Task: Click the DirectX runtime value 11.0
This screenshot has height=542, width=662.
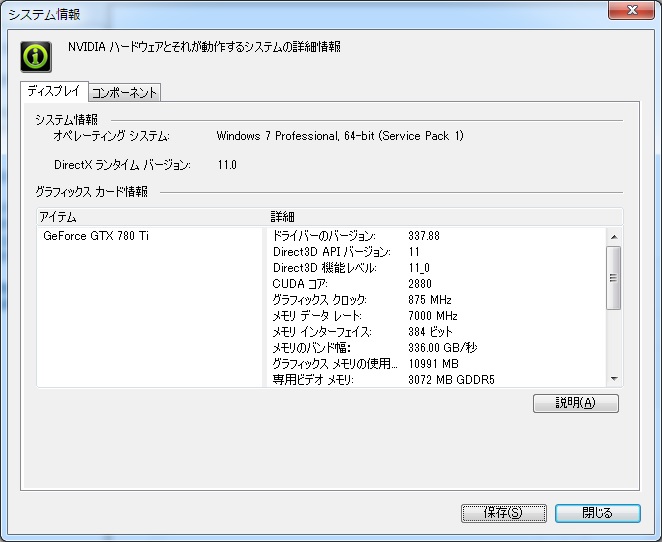Action: coord(227,165)
